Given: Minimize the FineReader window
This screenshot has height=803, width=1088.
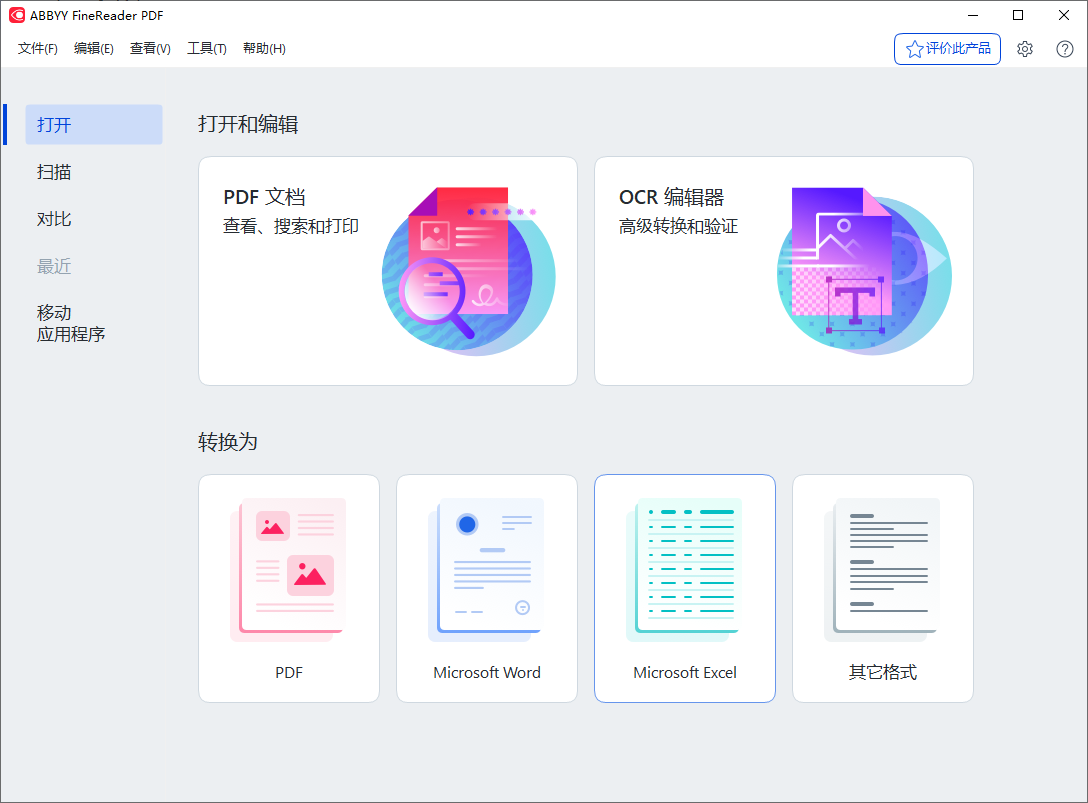Looking at the screenshot, I should (x=973, y=15).
